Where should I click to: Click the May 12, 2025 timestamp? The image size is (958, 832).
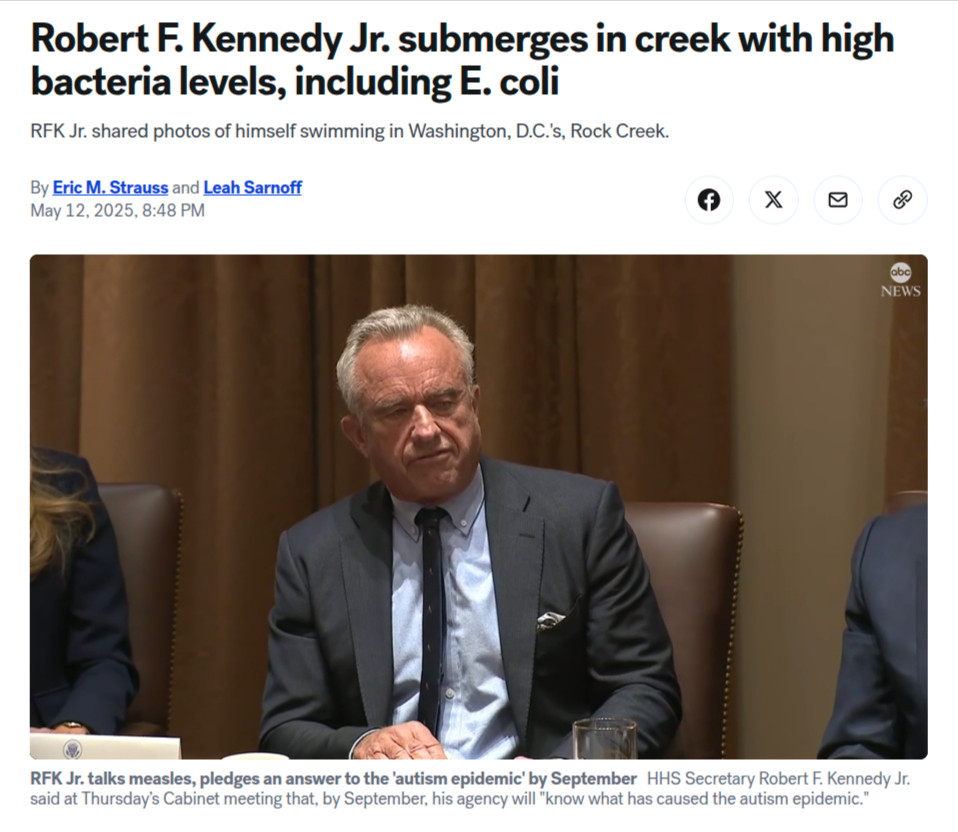tap(117, 211)
